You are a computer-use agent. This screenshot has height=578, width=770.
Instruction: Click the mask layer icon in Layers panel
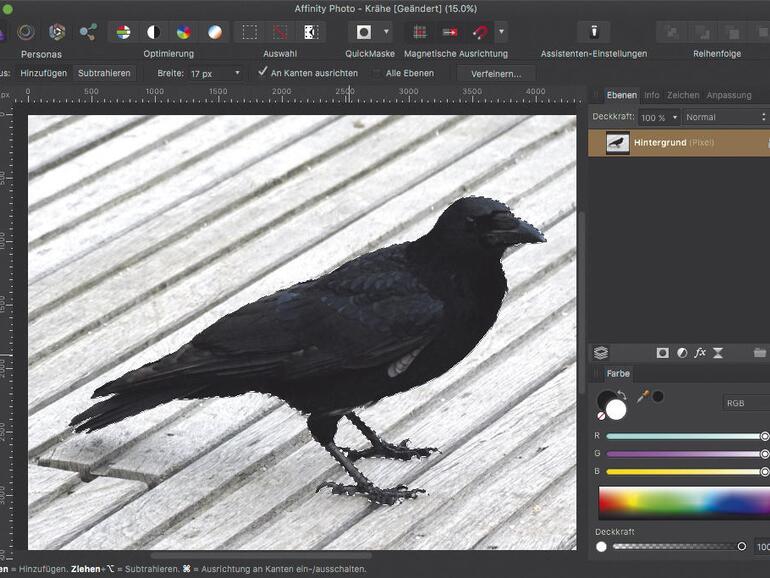click(662, 353)
